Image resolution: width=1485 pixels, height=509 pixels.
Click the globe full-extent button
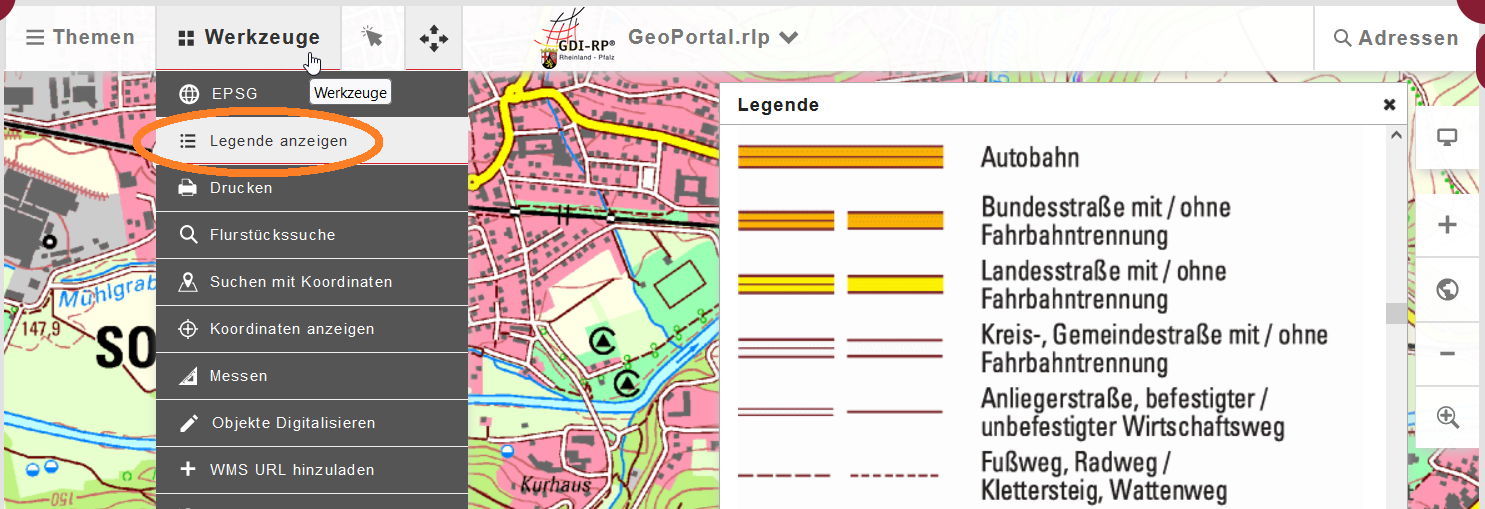point(1447,290)
